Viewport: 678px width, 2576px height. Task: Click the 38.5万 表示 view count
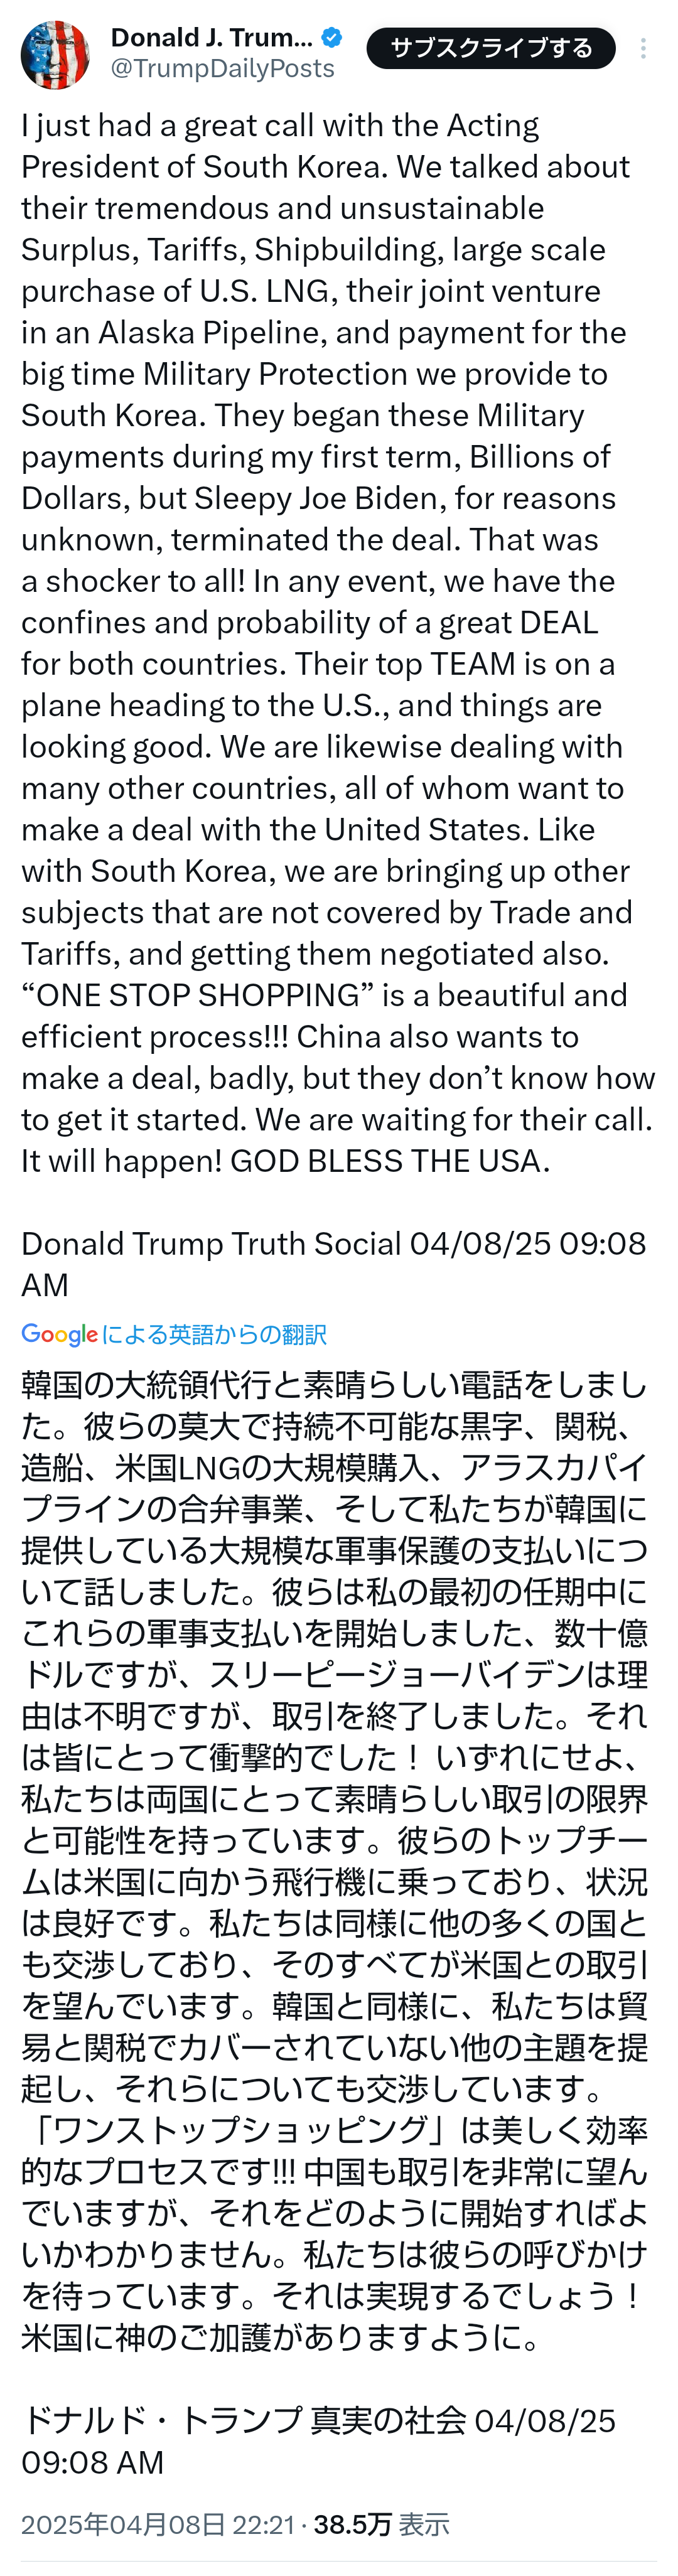[x=381, y=2524]
